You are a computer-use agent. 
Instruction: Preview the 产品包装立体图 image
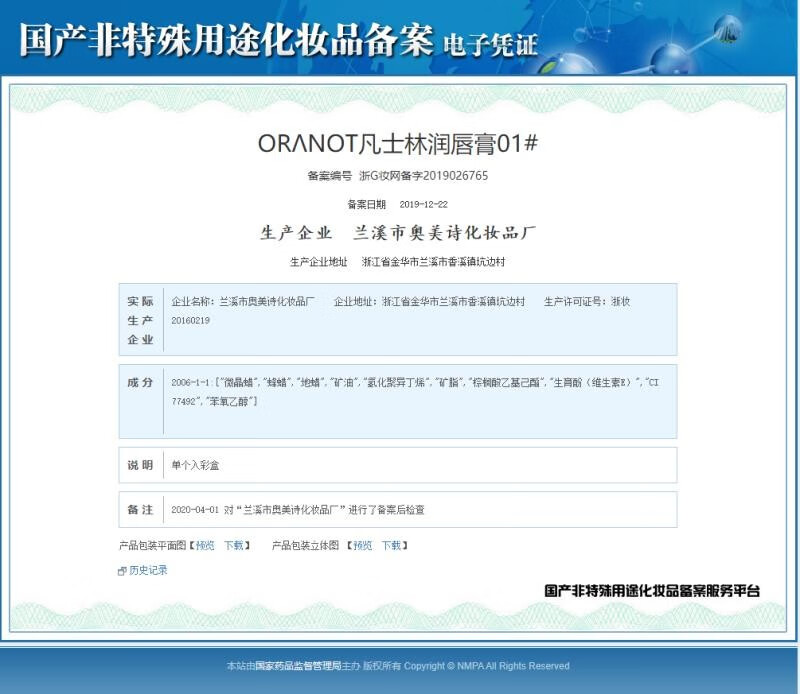coord(363,546)
